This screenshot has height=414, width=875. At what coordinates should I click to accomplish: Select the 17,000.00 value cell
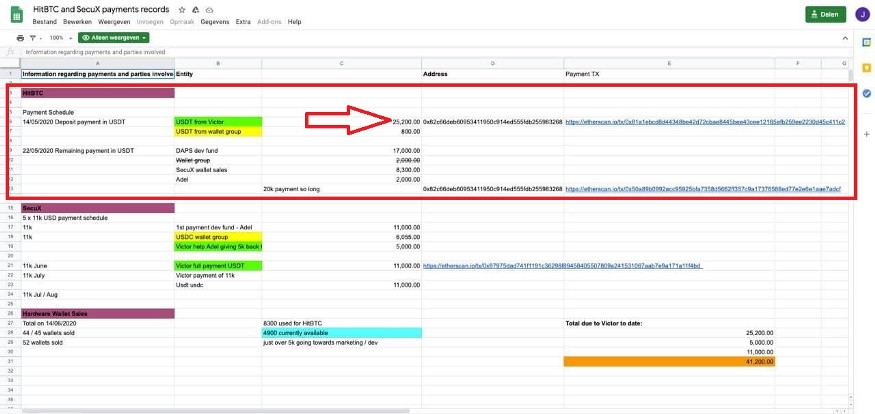(x=342, y=151)
